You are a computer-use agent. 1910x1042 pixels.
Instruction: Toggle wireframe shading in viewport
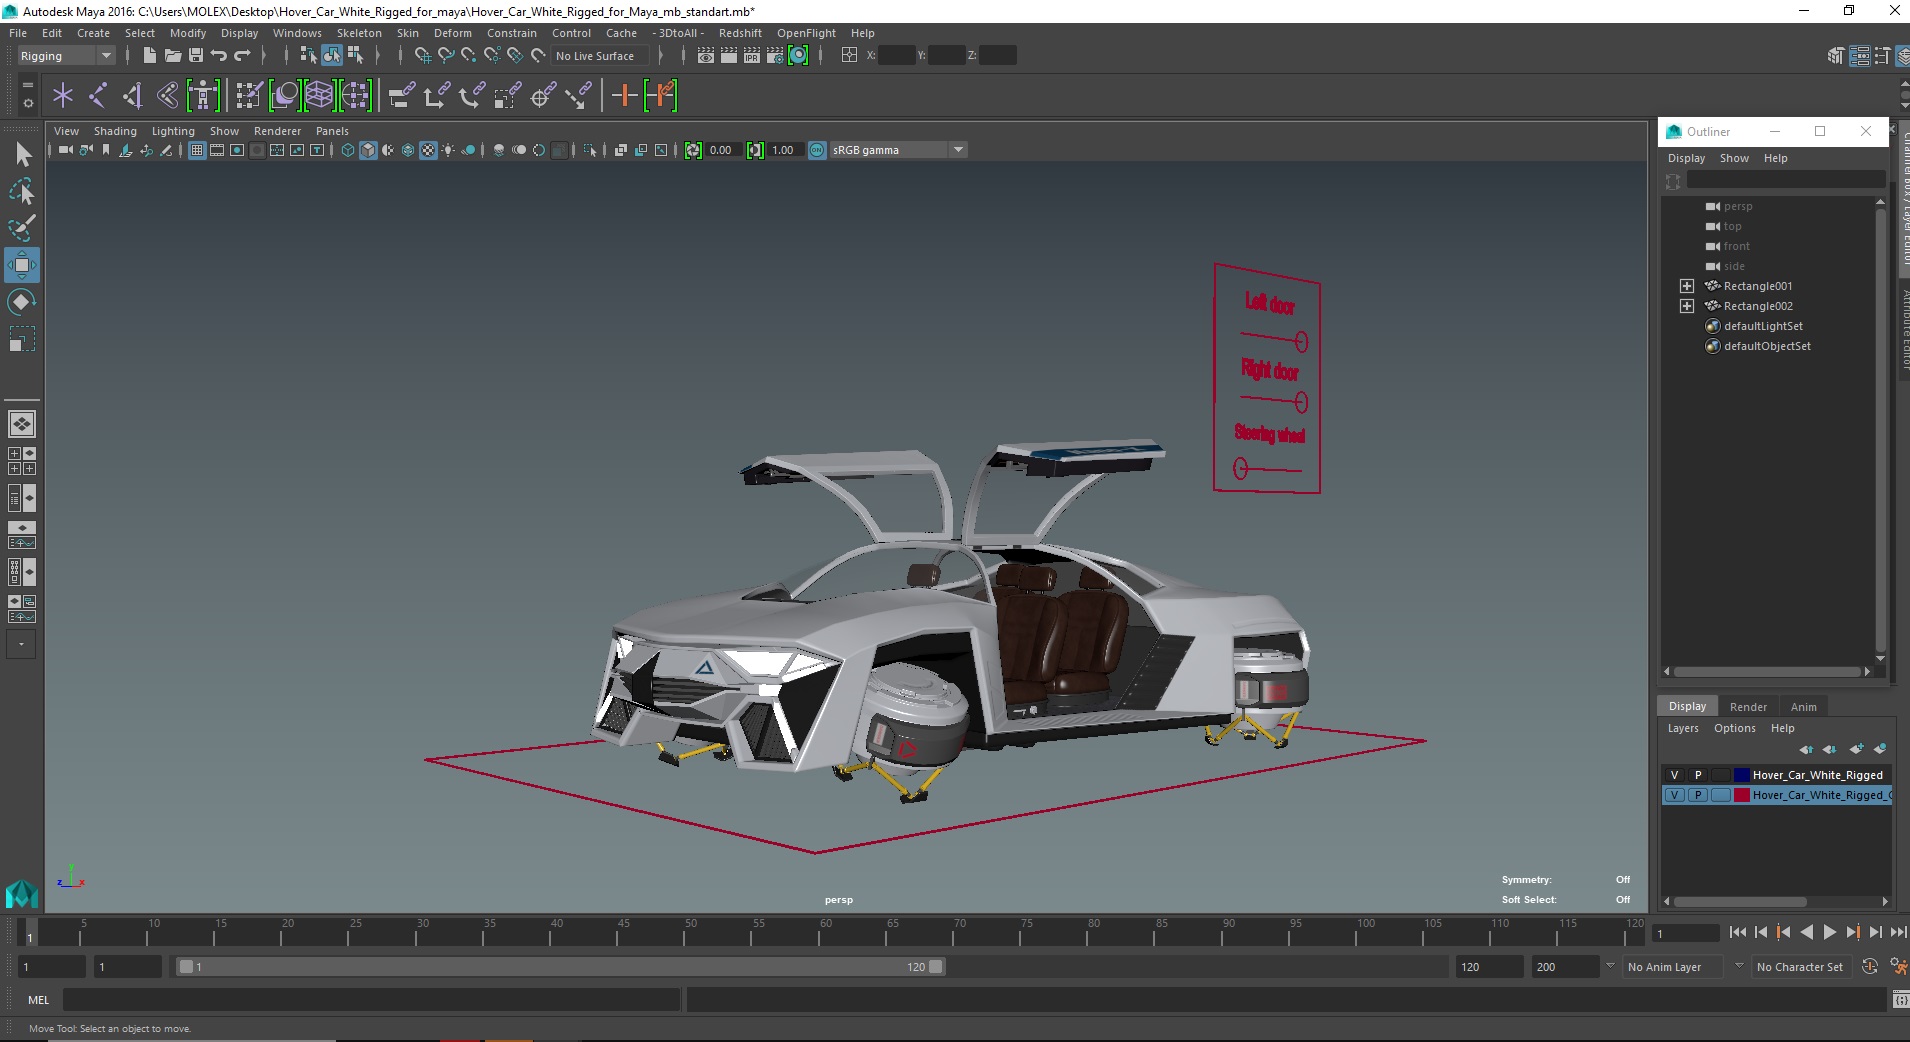tap(348, 150)
